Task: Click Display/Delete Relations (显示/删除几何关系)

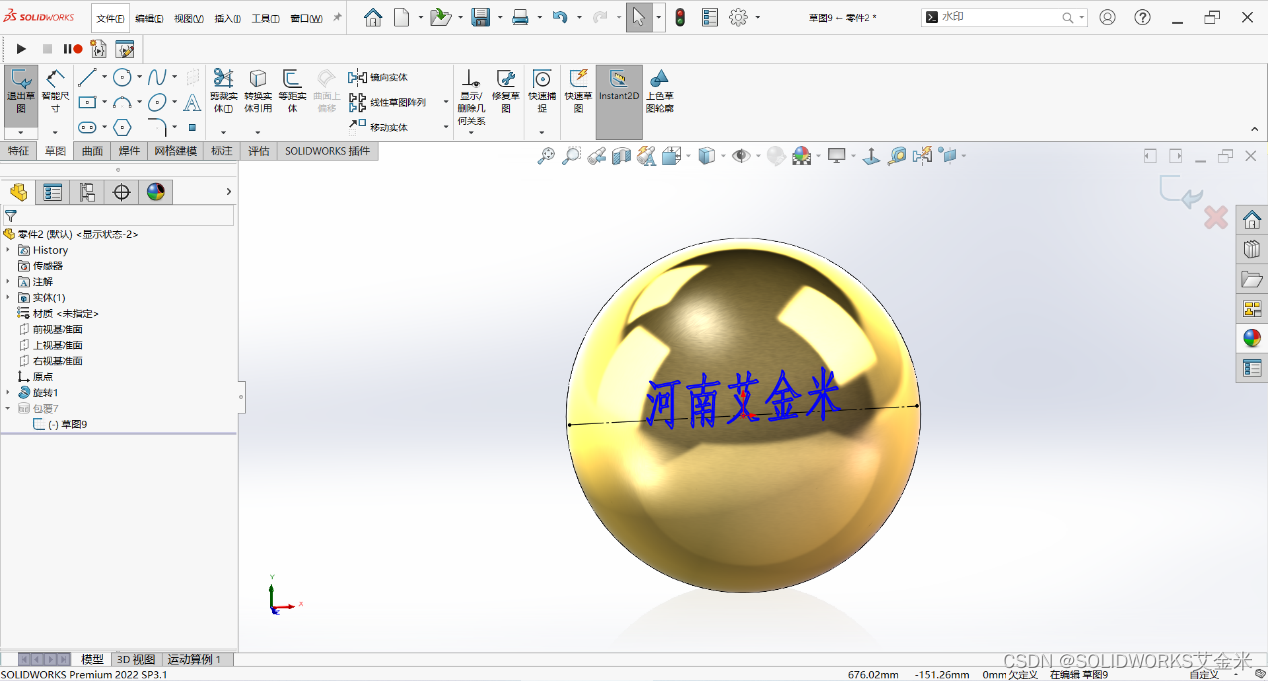Action: (471, 96)
